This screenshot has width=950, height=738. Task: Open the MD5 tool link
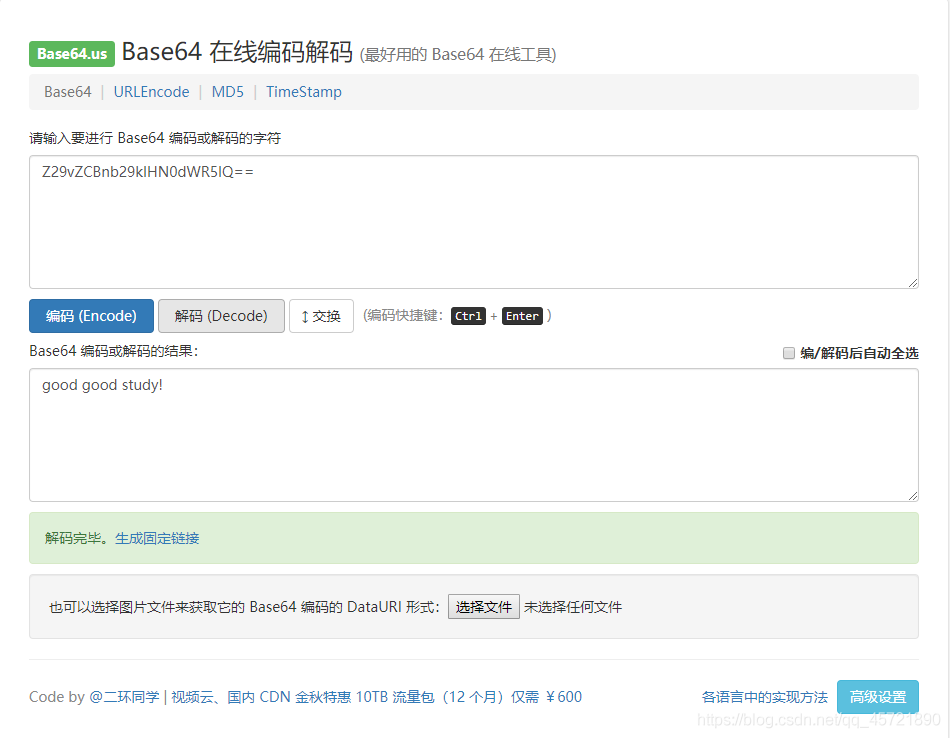(x=228, y=92)
